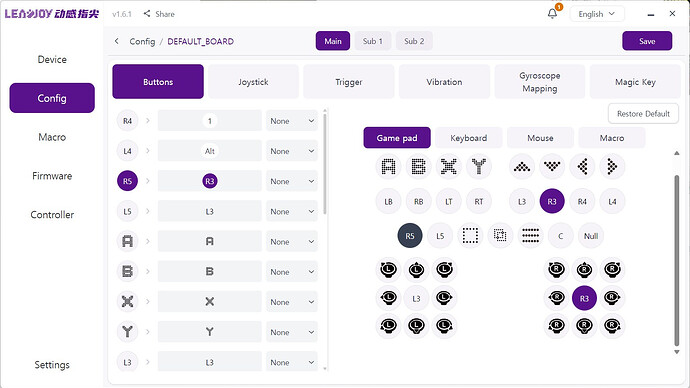Image resolution: width=690 pixels, height=388 pixels.
Task: Assign the RB bumper in the palette
Action: tap(418, 201)
